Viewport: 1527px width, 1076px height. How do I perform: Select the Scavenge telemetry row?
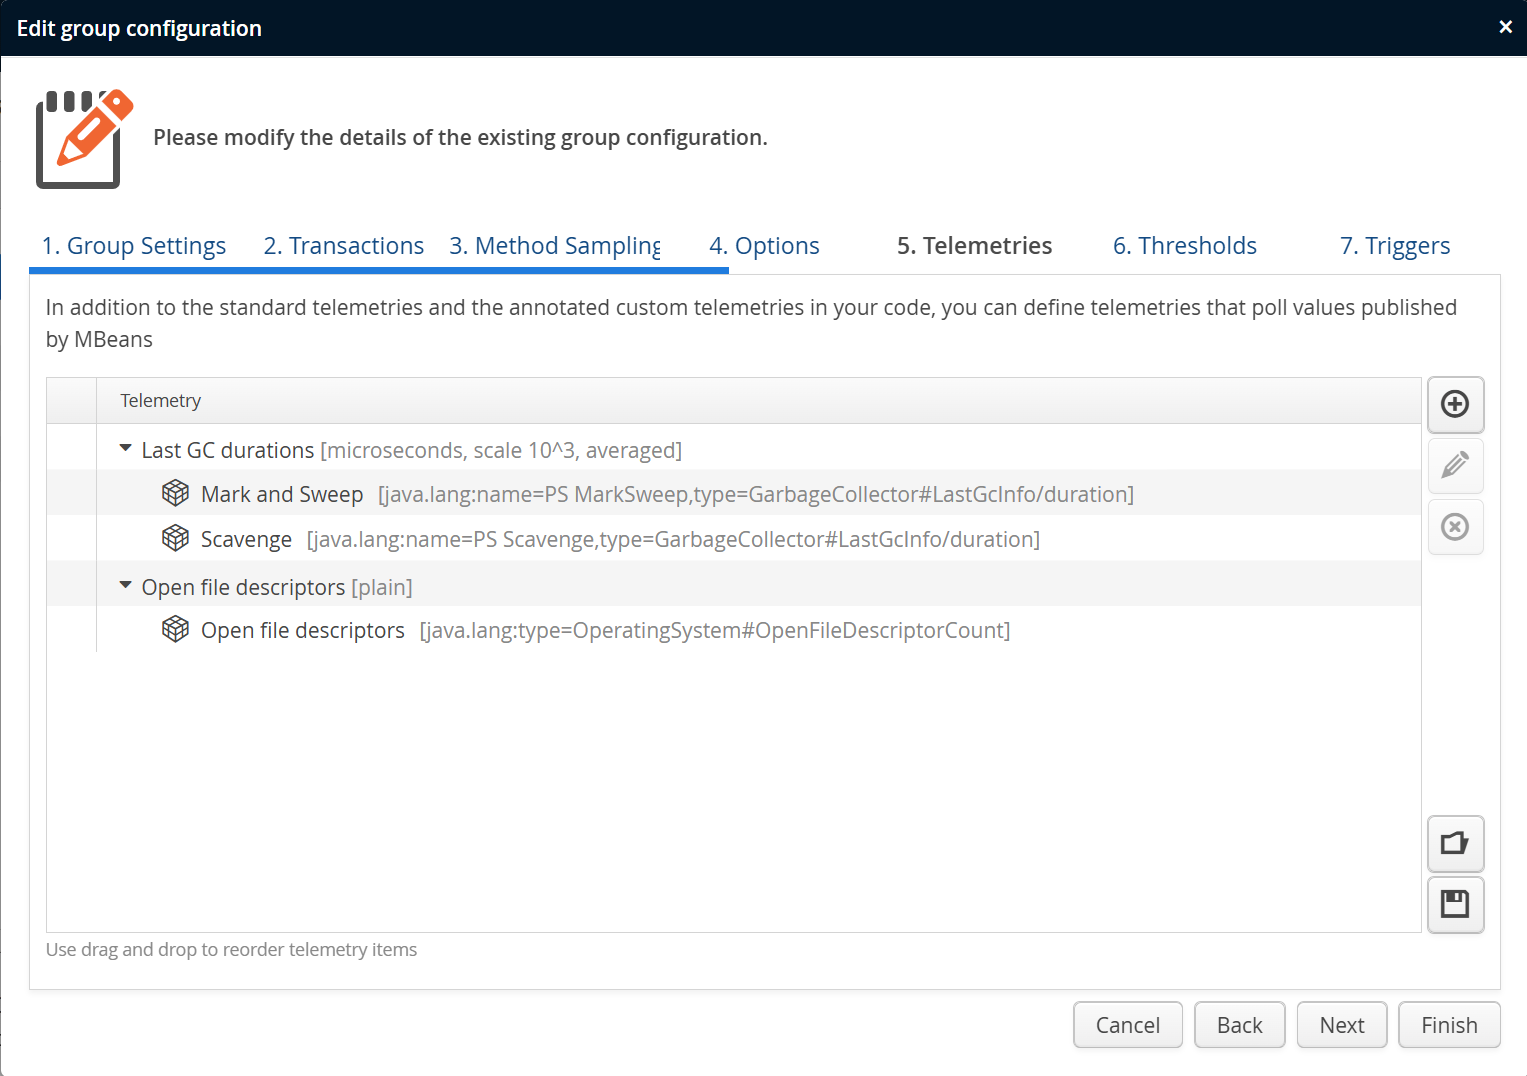(246, 540)
